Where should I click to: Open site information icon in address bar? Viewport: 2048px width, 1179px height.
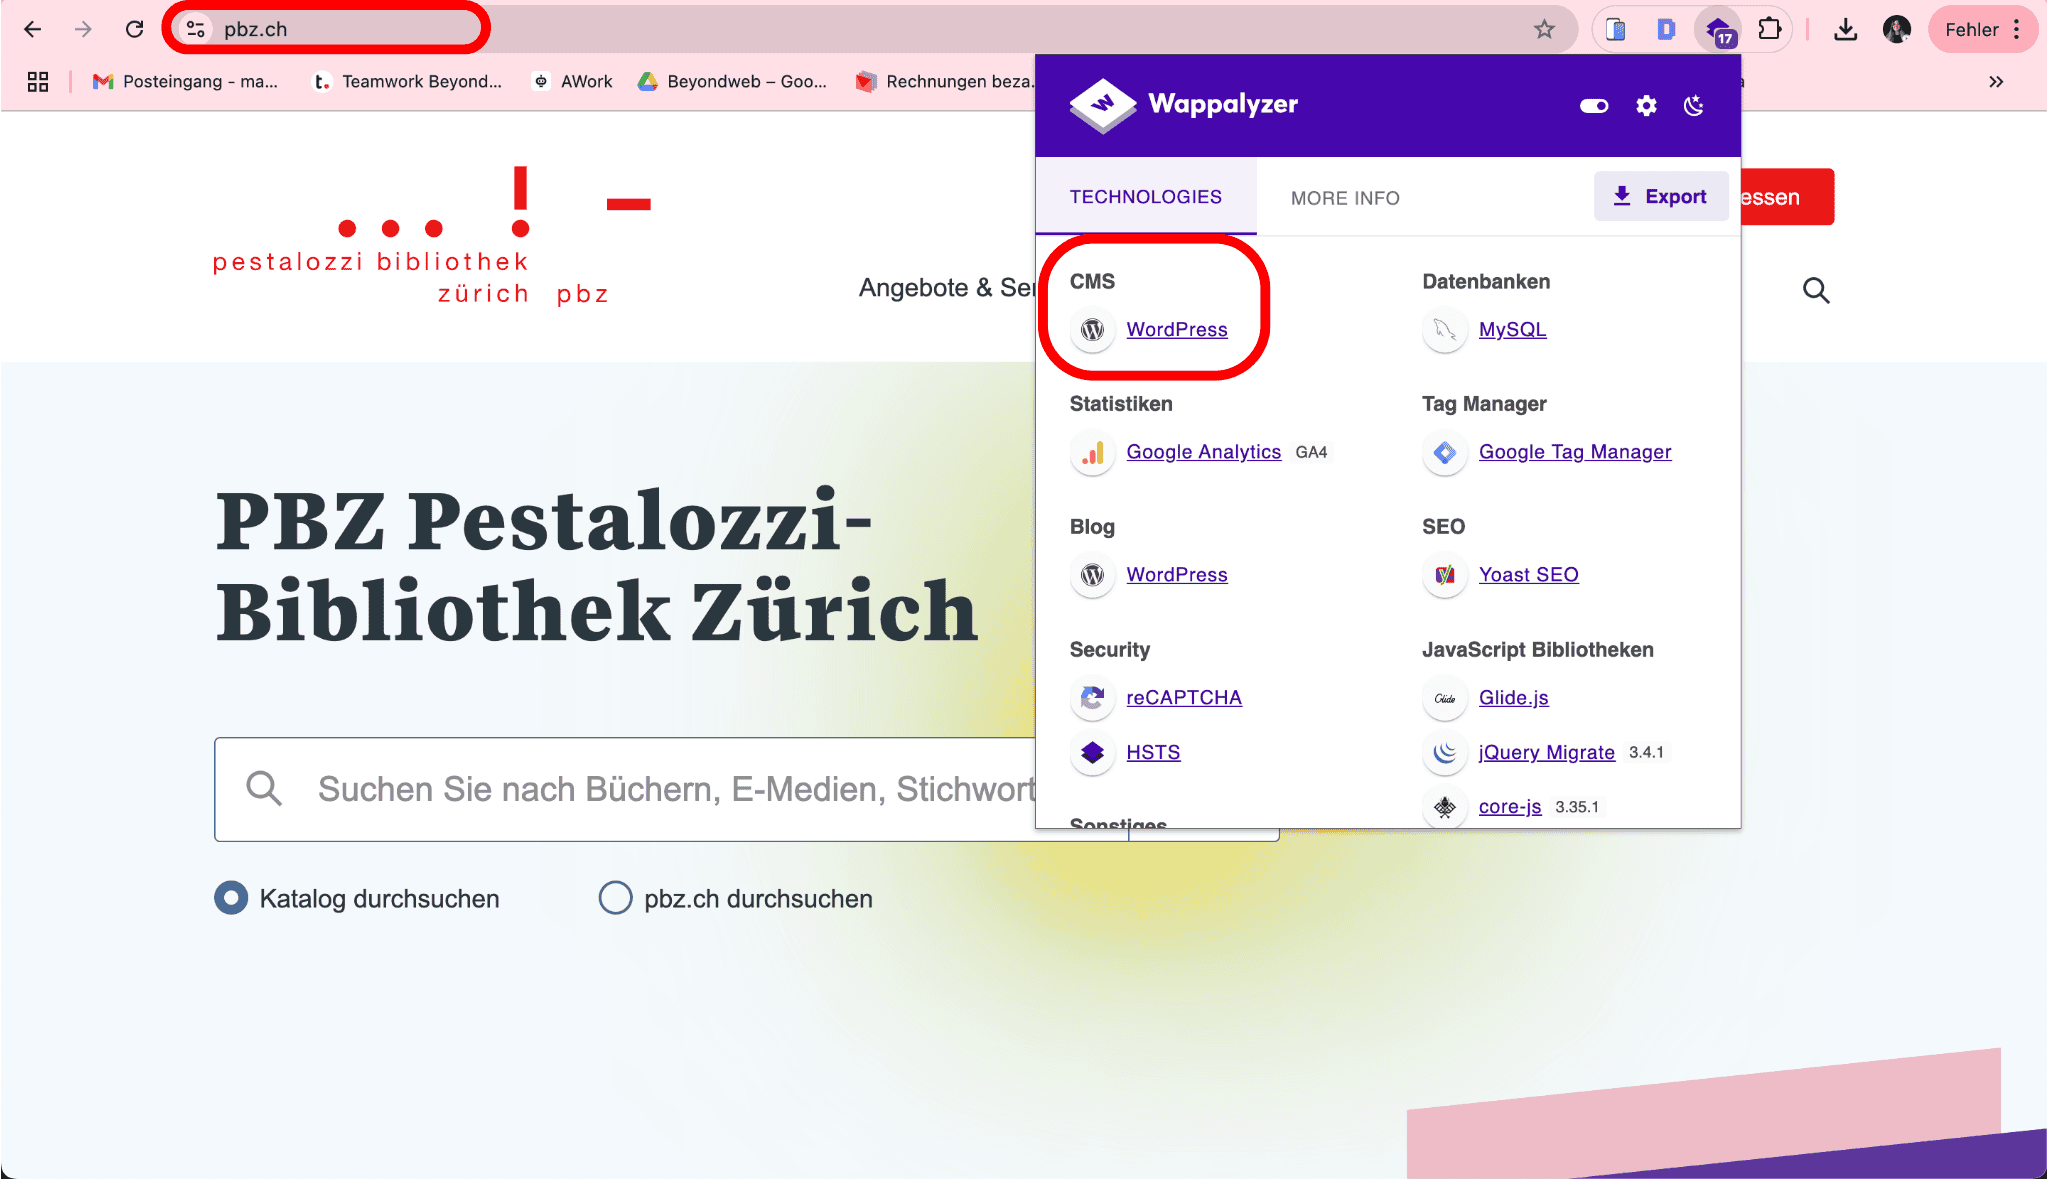(x=196, y=29)
